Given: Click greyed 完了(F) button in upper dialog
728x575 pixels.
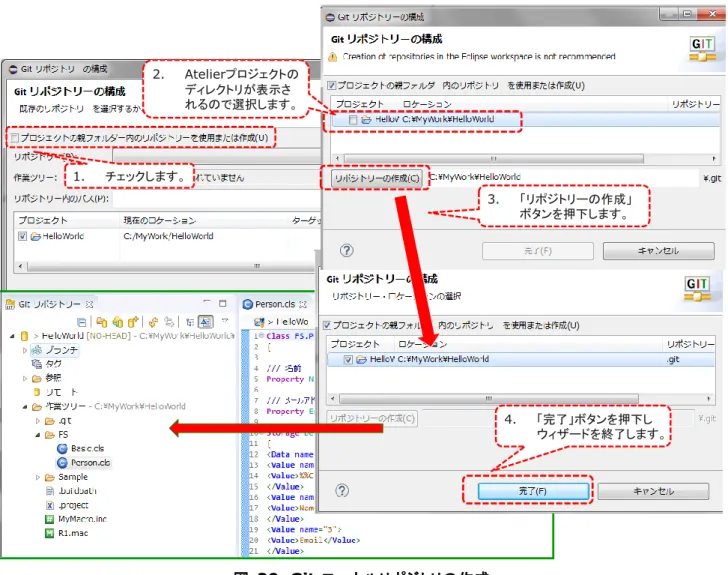Looking at the screenshot, I should coord(538,251).
